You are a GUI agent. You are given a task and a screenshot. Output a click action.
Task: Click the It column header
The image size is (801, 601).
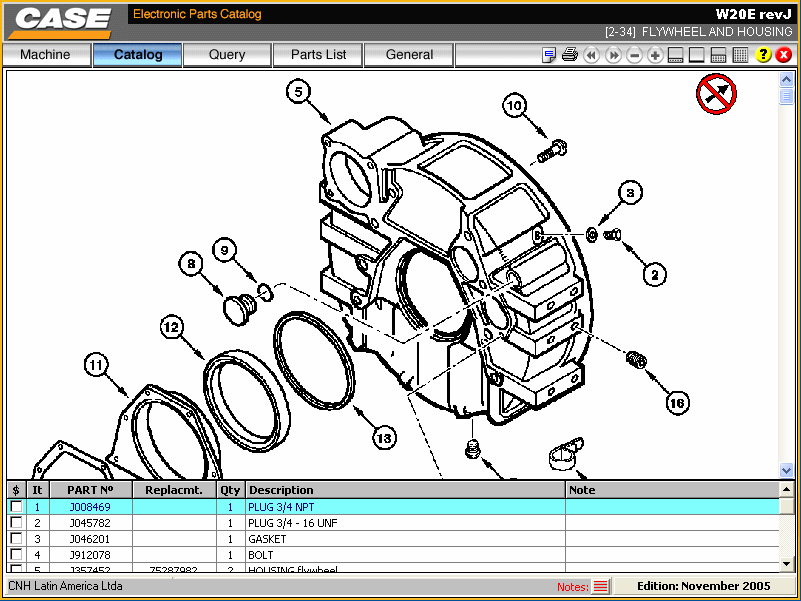point(38,490)
